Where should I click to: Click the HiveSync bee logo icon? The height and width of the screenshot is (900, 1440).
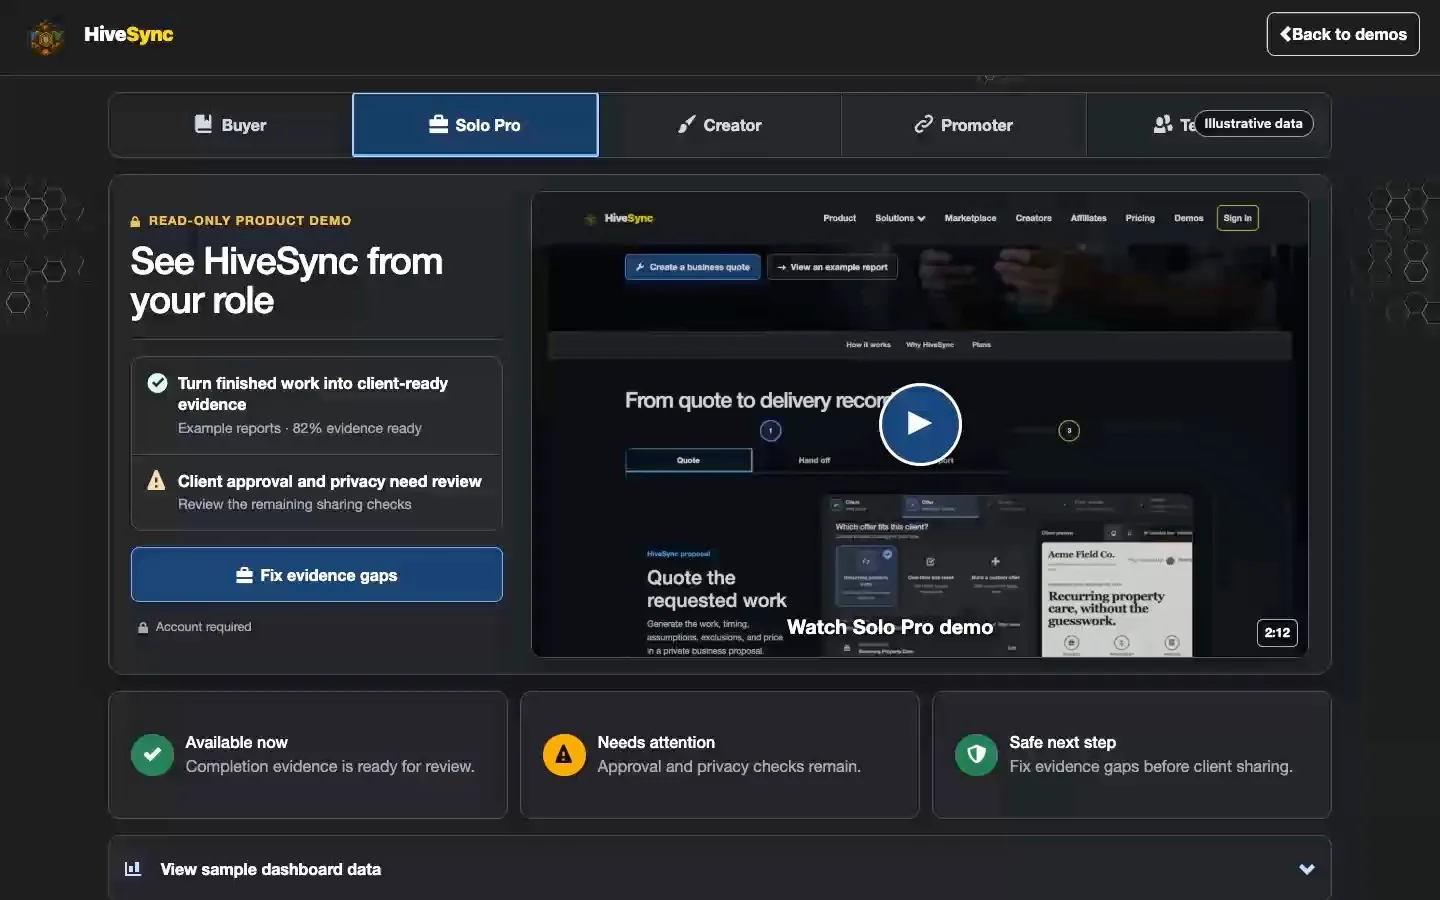pyautogui.click(x=46, y=37)
